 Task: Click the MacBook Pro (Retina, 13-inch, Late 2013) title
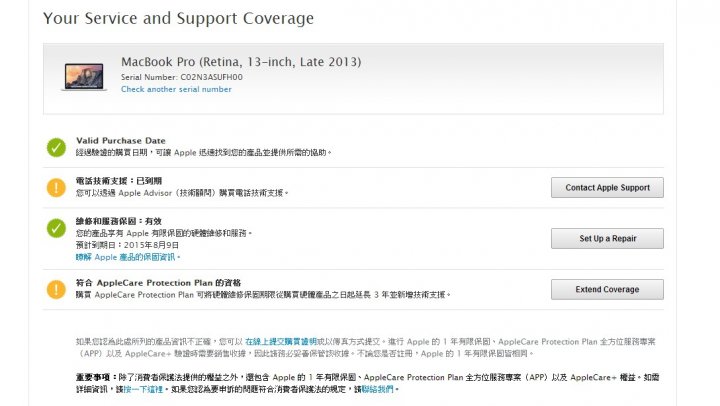click(241, 62)
